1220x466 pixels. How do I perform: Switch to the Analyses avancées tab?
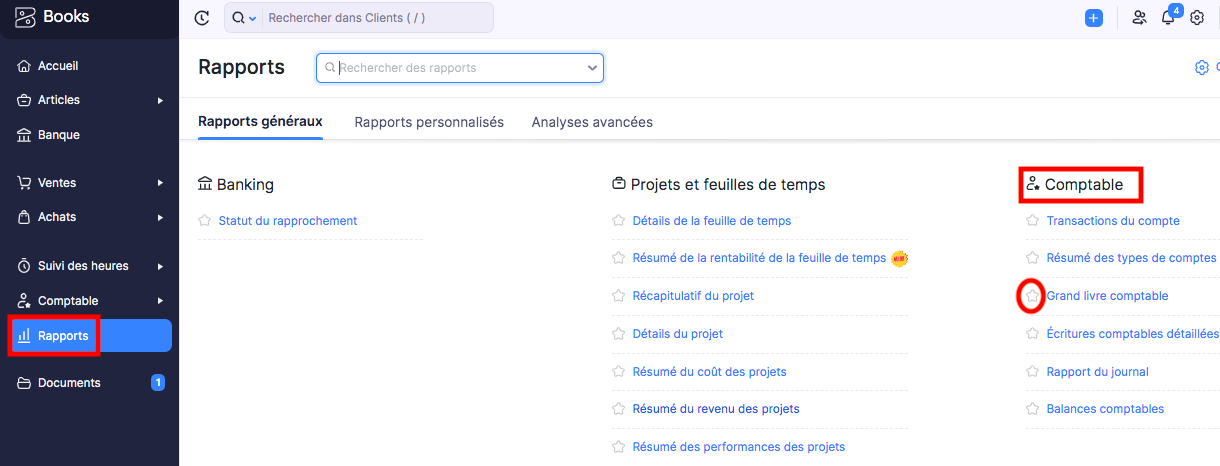pos(592,122)
